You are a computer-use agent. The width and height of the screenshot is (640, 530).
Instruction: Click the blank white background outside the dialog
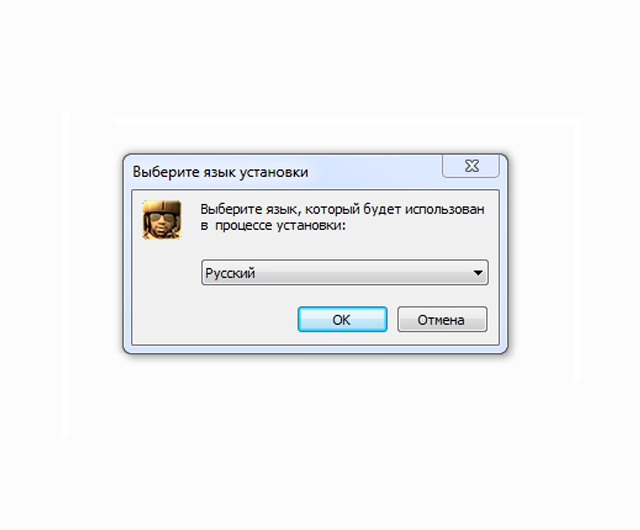(x=320, y=449)
